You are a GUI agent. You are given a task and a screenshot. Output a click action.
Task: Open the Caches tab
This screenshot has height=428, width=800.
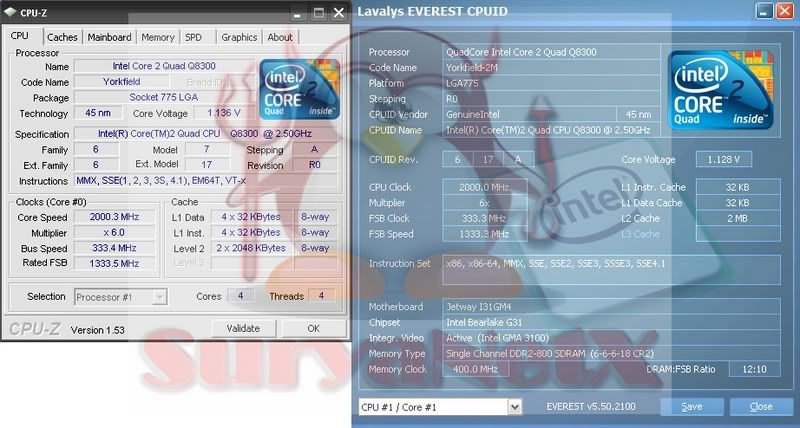click(62, 37)
